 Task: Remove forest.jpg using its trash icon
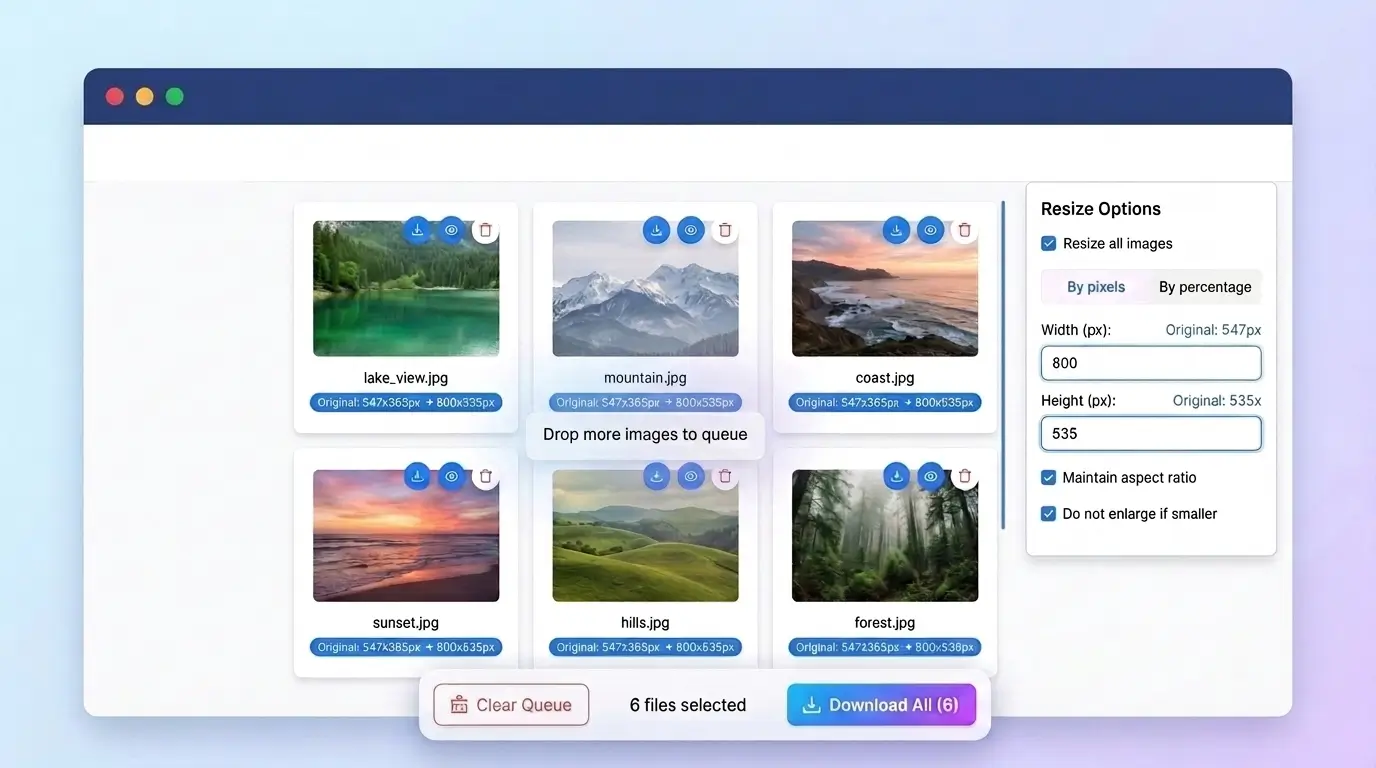point(965,476)
